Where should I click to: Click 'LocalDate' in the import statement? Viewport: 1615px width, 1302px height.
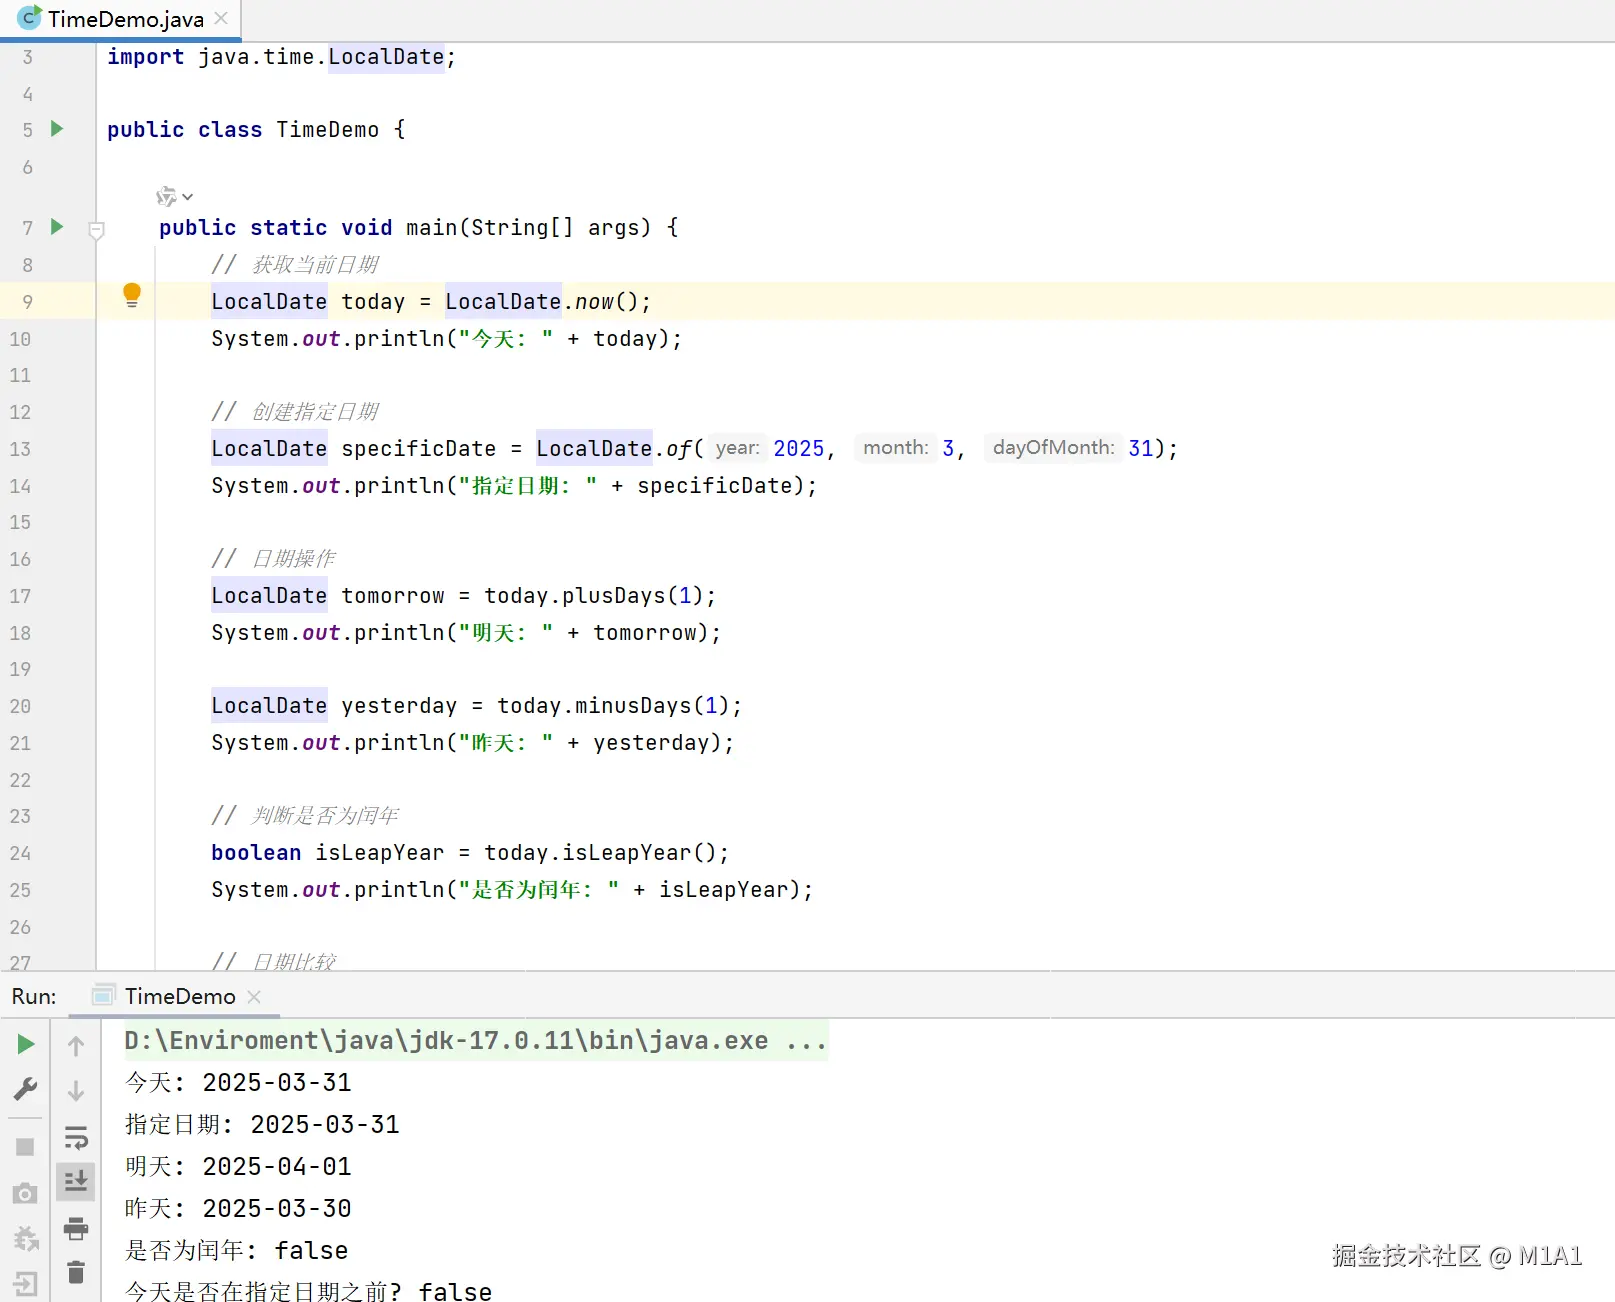pos(386,57)
